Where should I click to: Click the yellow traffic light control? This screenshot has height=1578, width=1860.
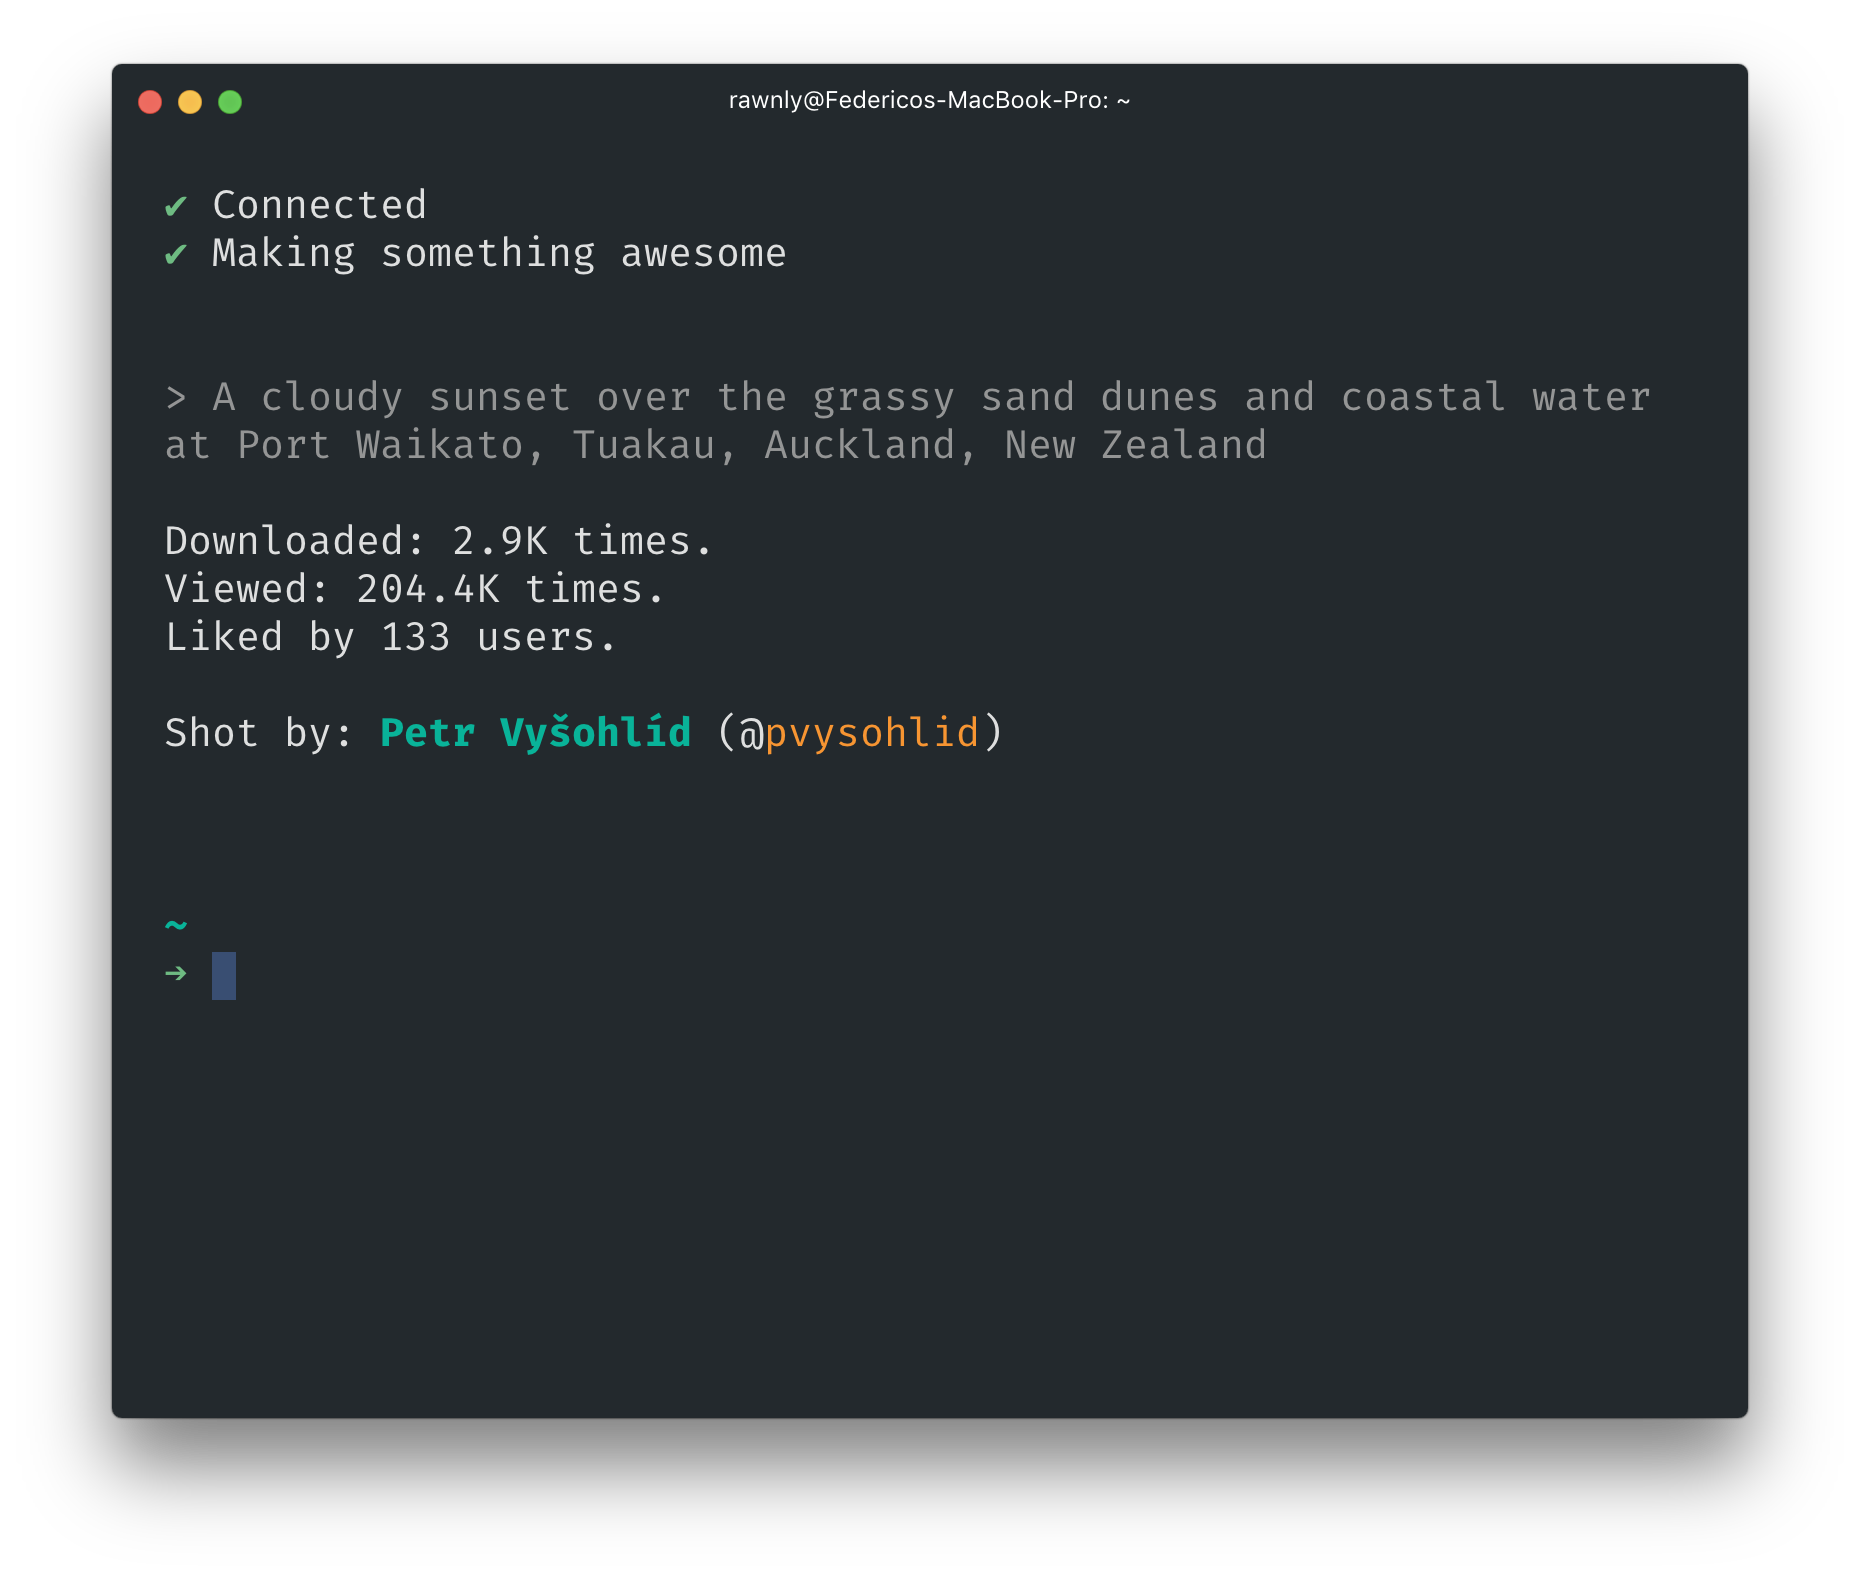pyautogui.click(x=190, y=101)
